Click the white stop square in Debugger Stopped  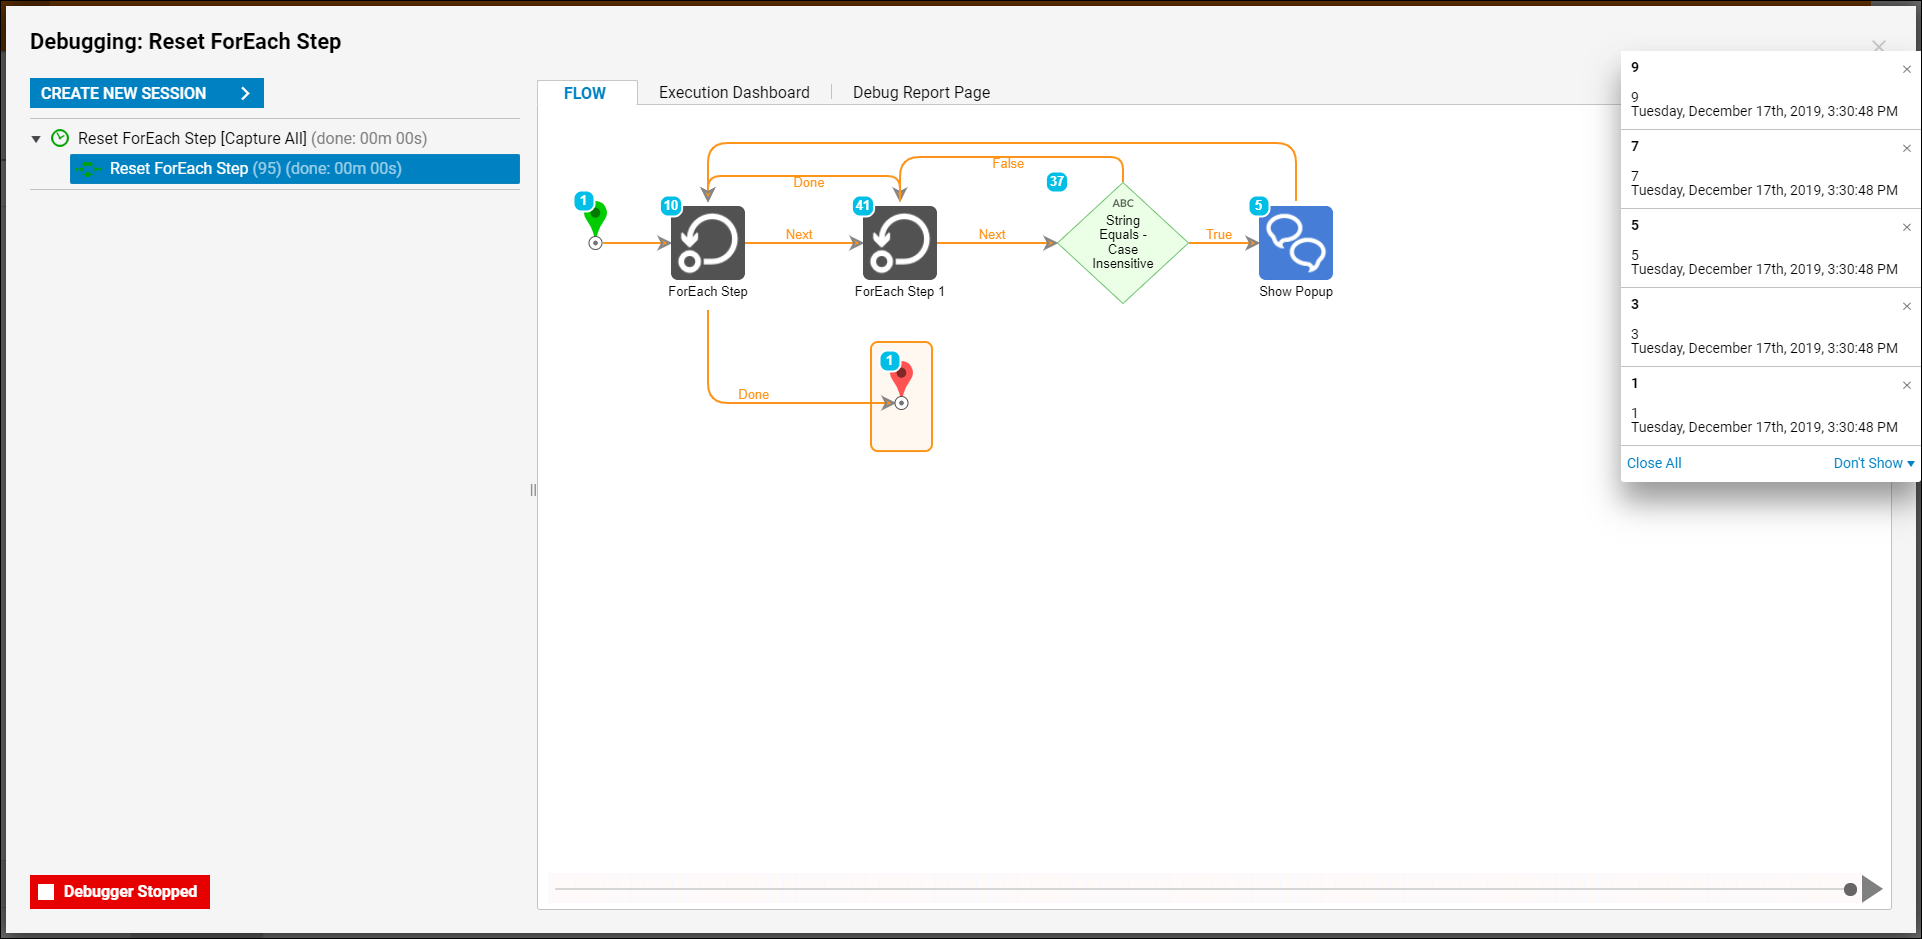(46, 892)
